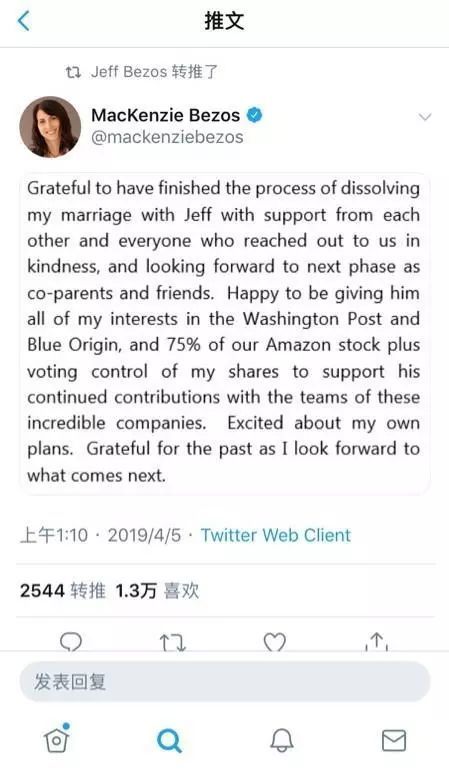Image resolution: width=449 pixels, height=771 pixels.
Task: Click the Twitter Web Client link
Action: tap(276, 535)
